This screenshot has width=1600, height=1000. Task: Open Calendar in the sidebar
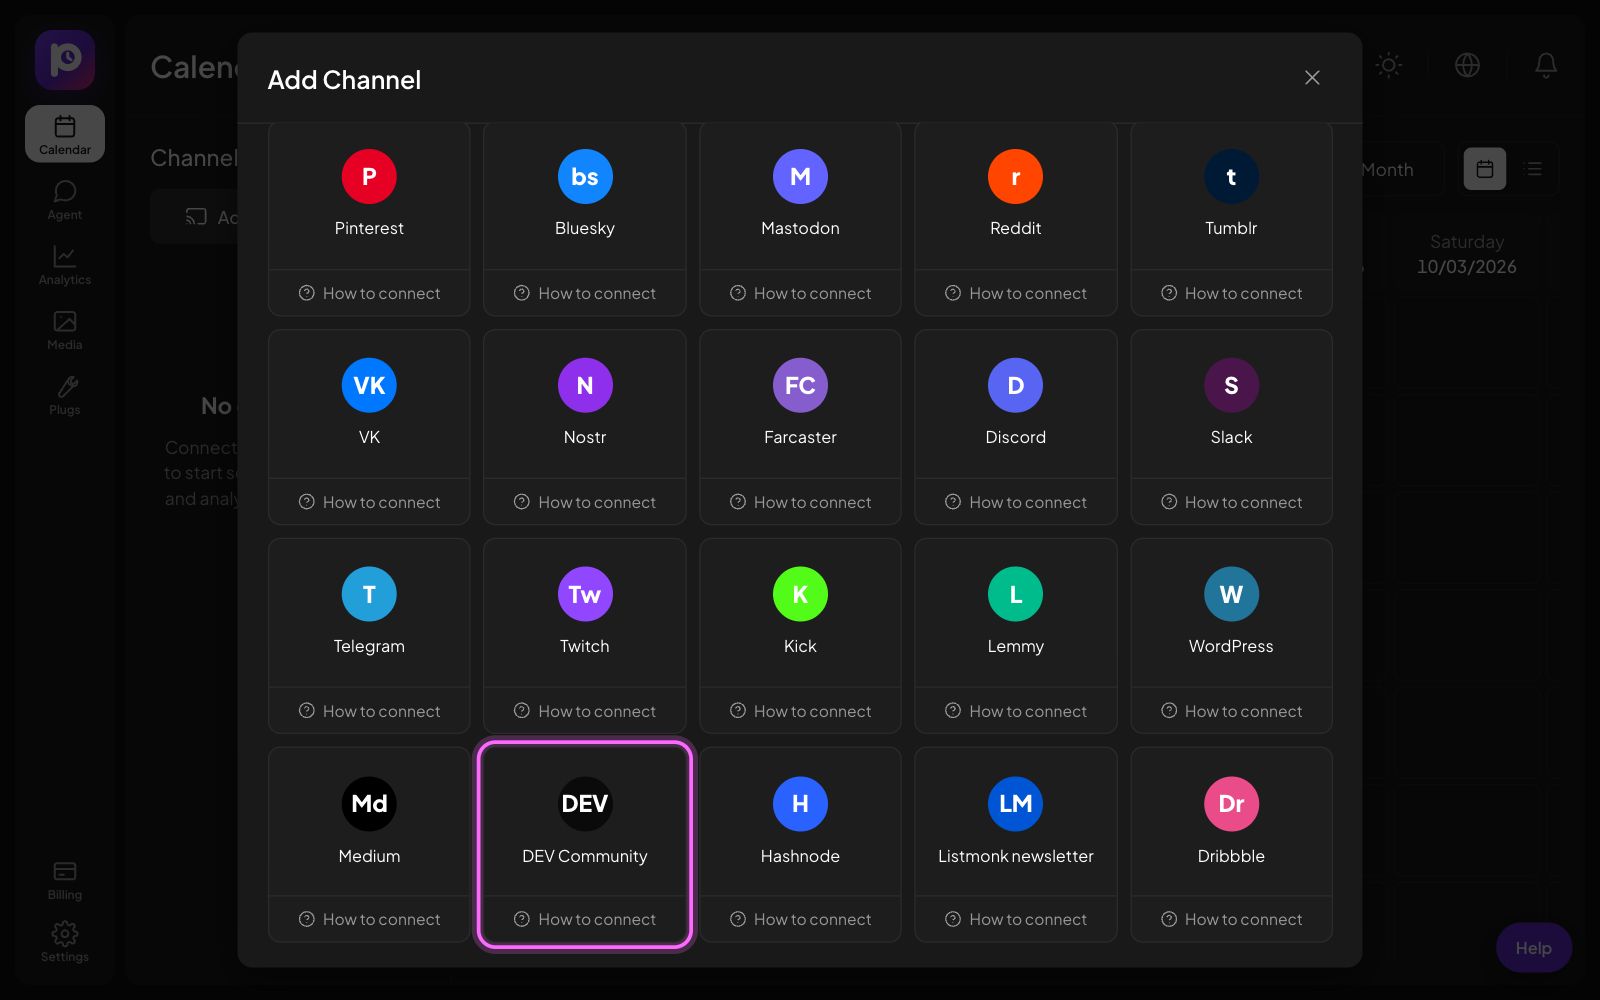point(65,134)
